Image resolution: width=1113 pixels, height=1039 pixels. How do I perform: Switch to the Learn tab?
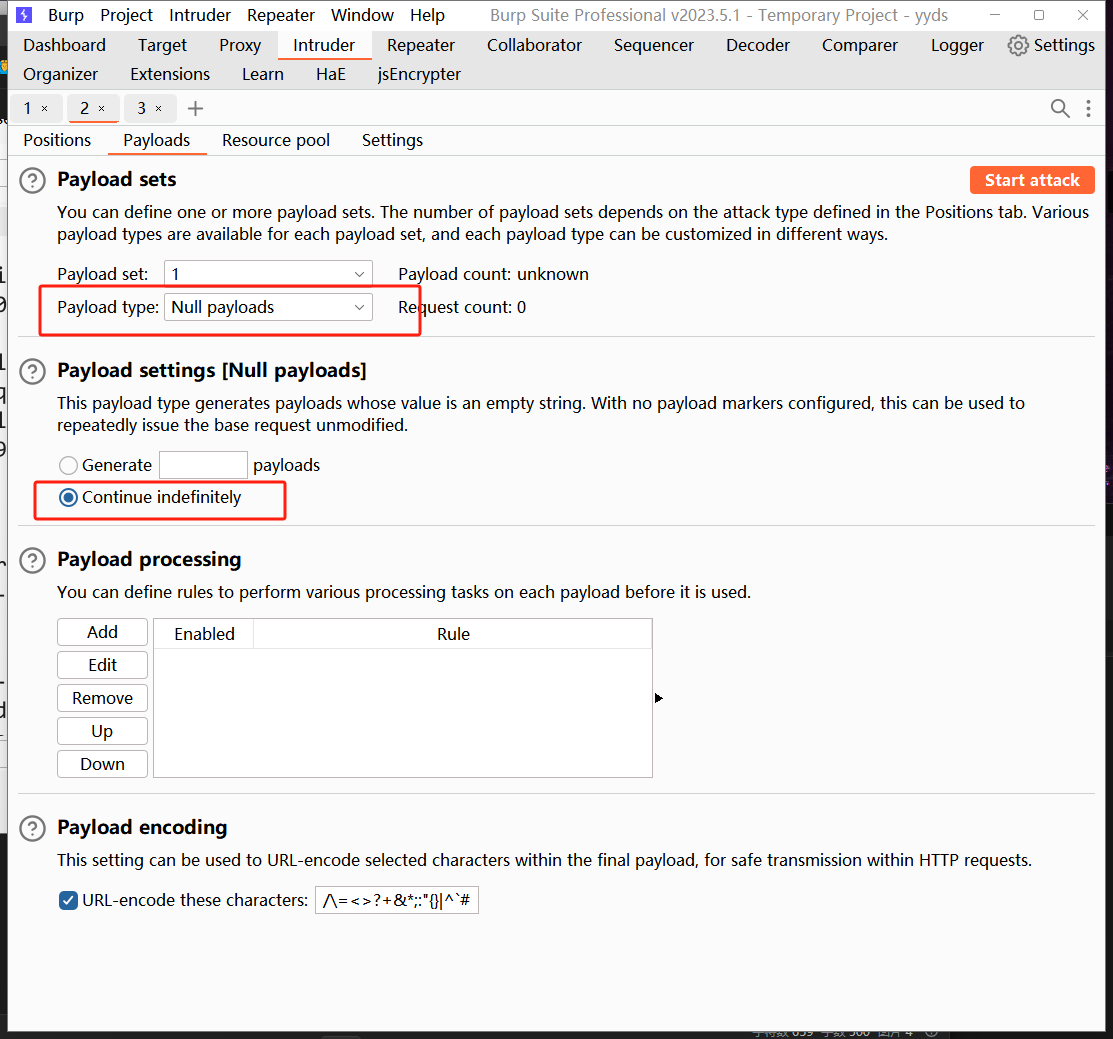pos(263,75)
